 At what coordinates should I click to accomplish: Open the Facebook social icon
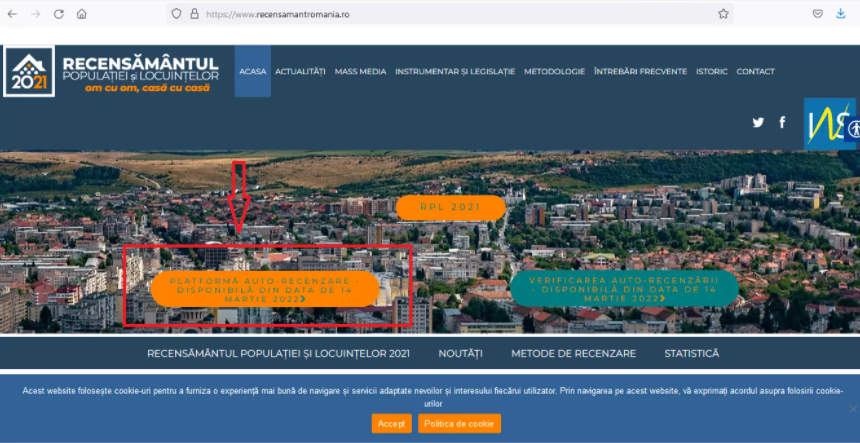point(782,122)
